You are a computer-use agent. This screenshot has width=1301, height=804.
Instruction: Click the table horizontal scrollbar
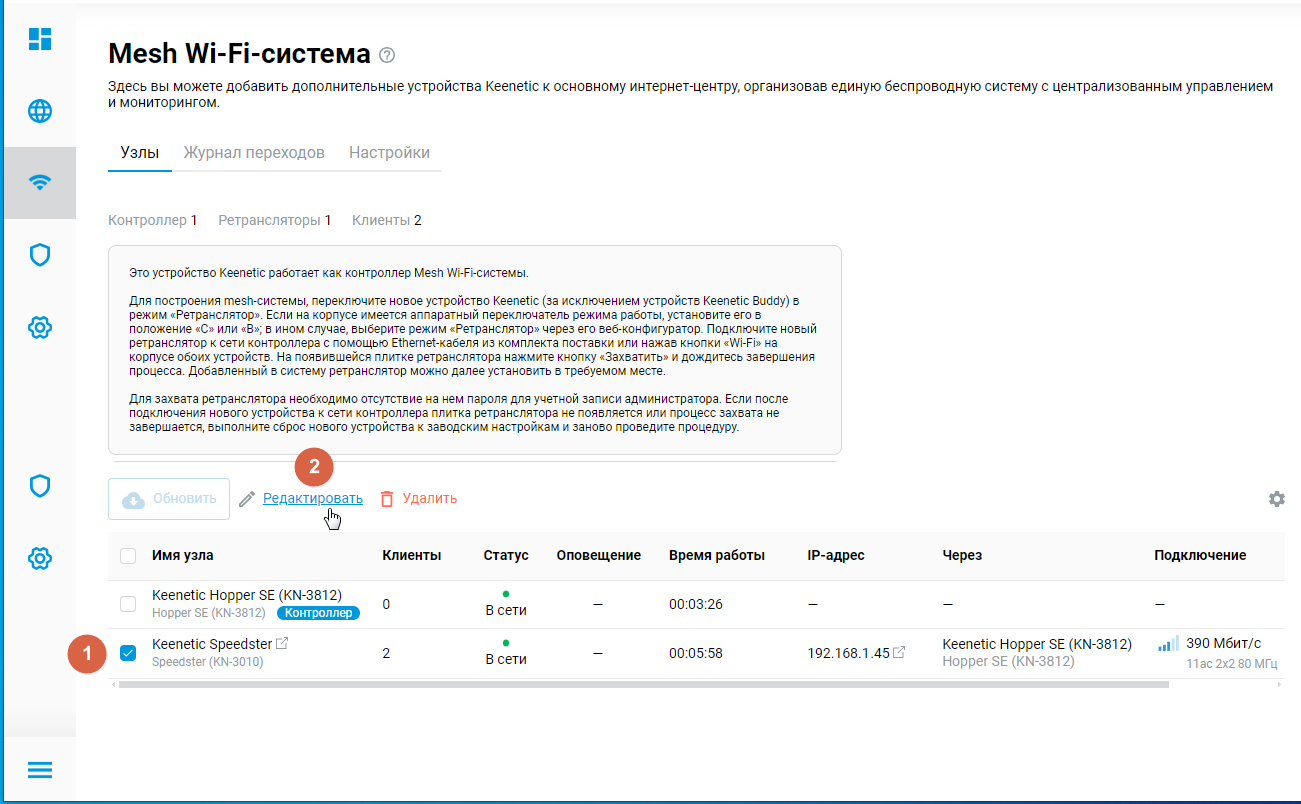(643, 685)
